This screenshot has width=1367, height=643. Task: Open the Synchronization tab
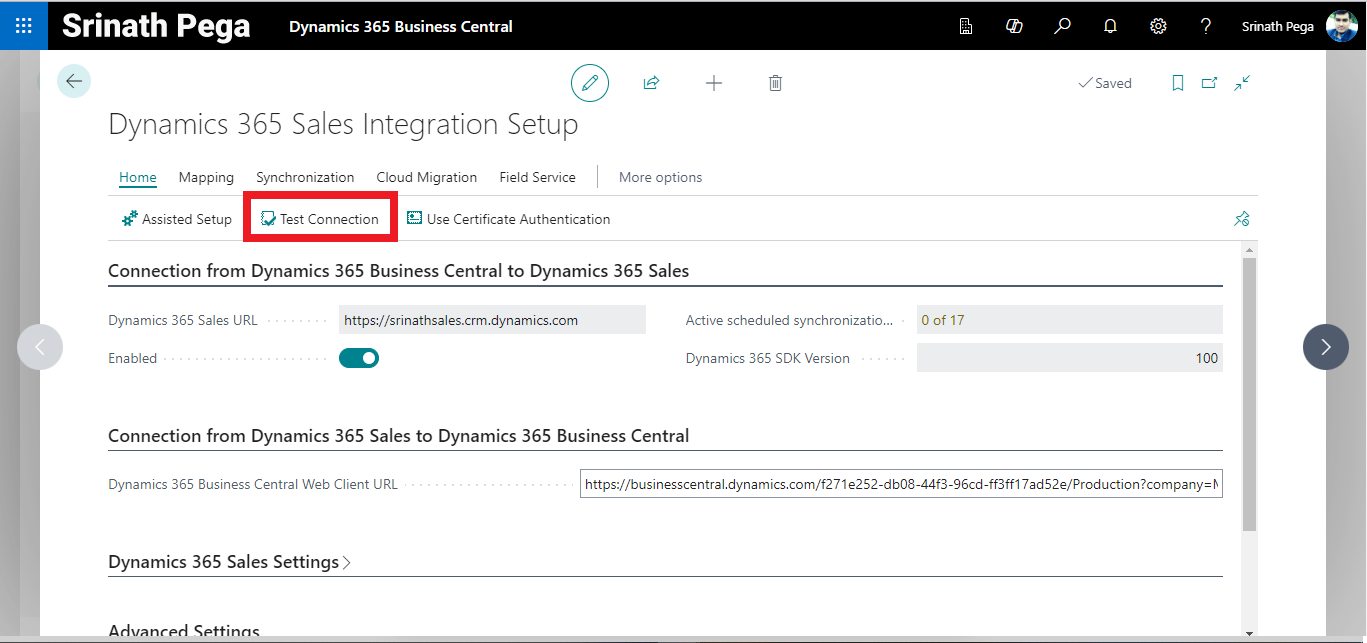pos(305,177)
